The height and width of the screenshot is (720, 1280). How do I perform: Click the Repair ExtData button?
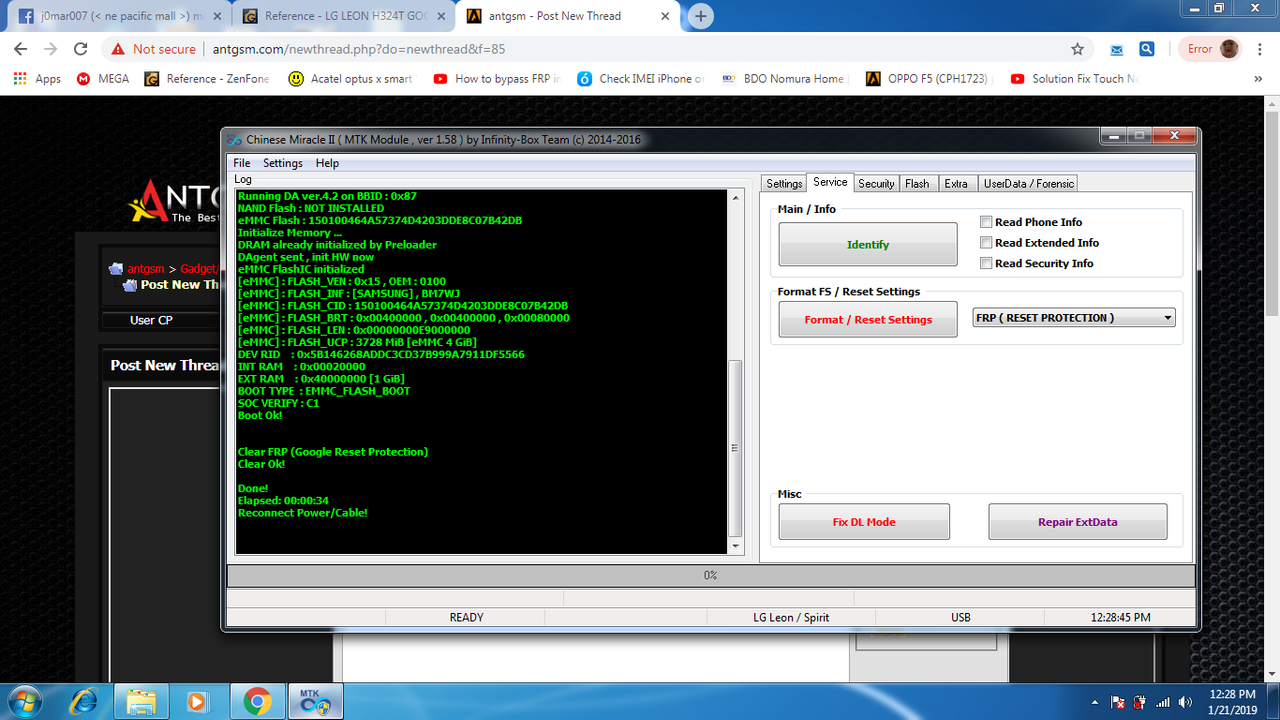pyautogui.click(x=1078, y=522)
